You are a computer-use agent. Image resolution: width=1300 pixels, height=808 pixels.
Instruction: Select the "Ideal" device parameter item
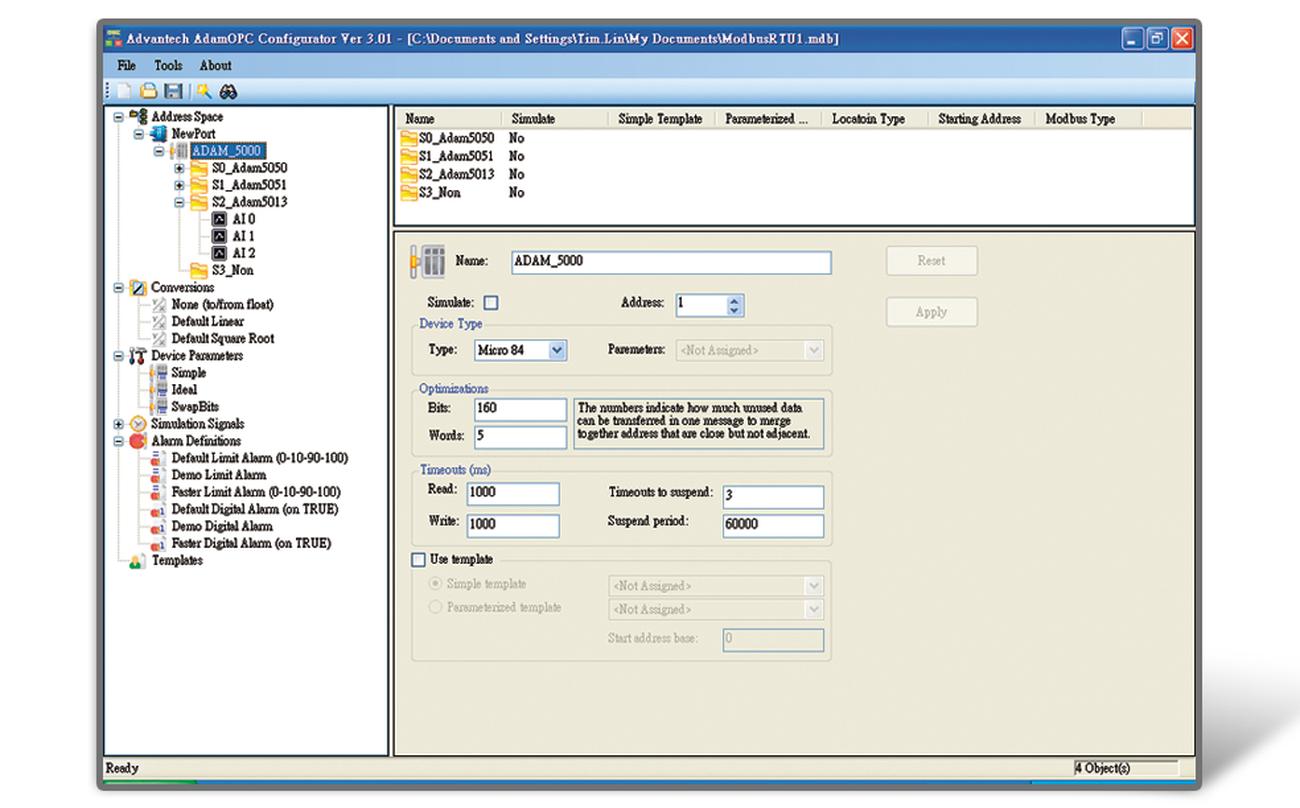point(184,390)
